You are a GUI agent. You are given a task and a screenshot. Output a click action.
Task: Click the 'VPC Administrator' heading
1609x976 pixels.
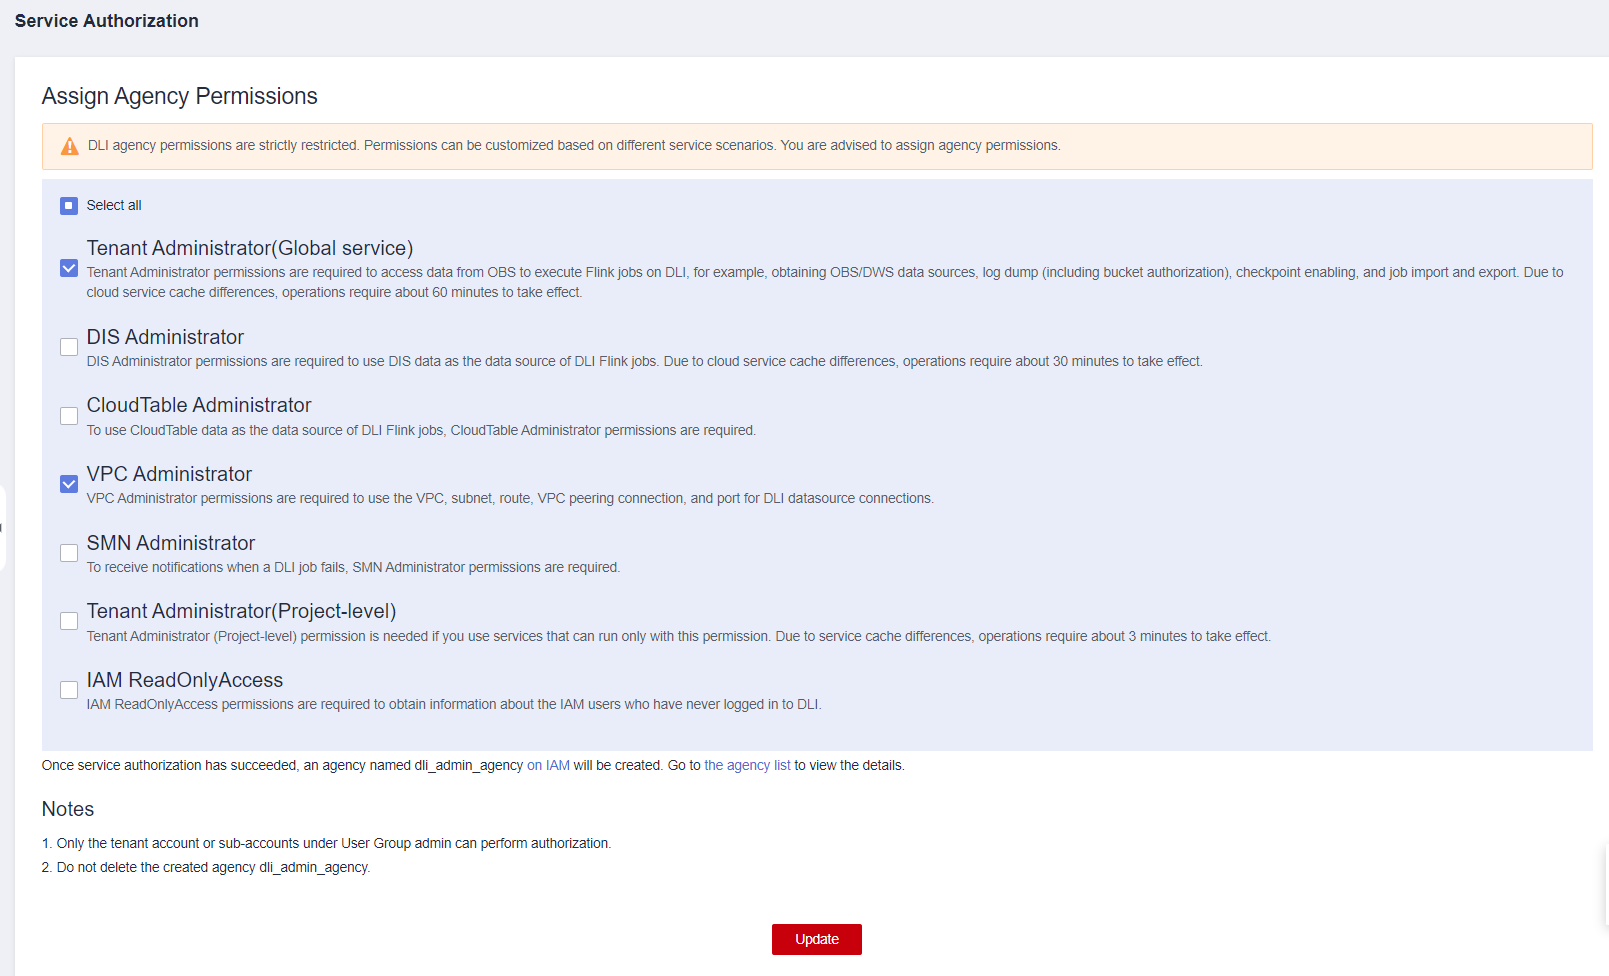click(x=169, y=474)
